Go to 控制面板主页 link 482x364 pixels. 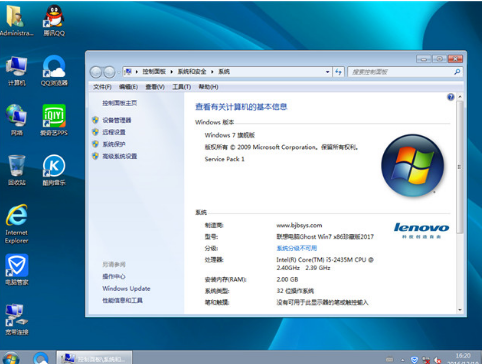(x=119, y=103)
